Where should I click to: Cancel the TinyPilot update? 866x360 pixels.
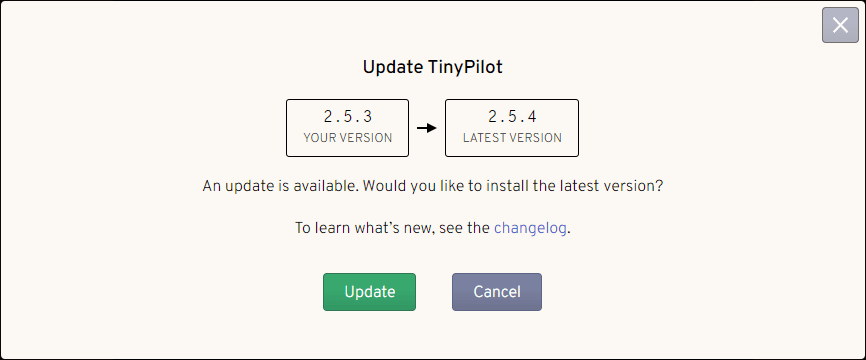[497, 292]
